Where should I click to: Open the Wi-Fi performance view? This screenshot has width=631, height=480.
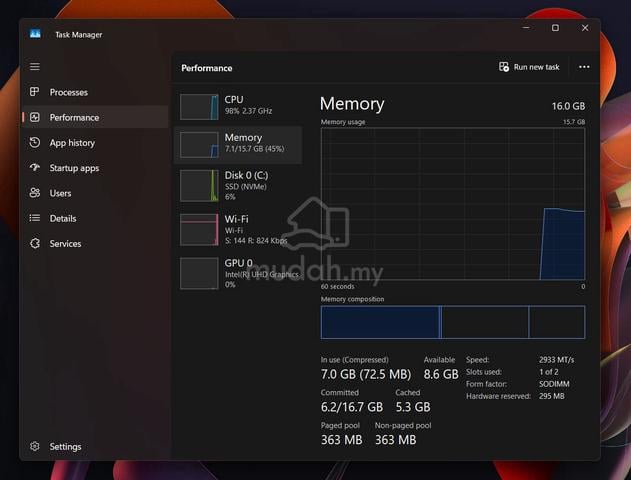point(238,229)
